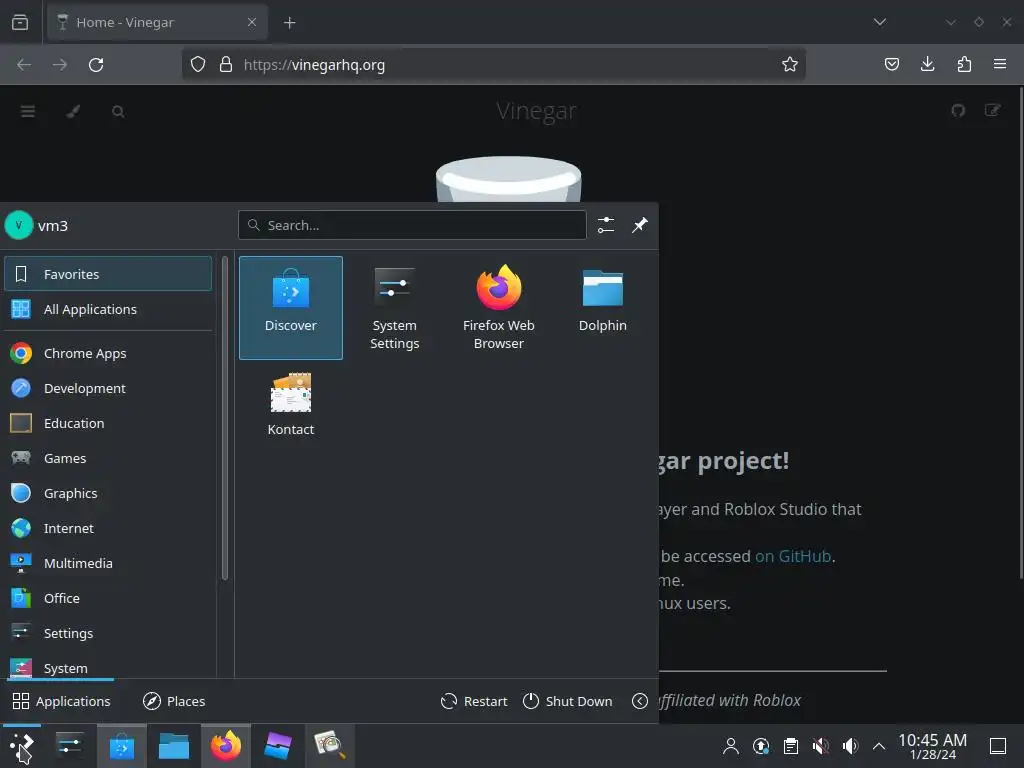
Task: Open System Settings from the taskbar
Action: (69, 746)
